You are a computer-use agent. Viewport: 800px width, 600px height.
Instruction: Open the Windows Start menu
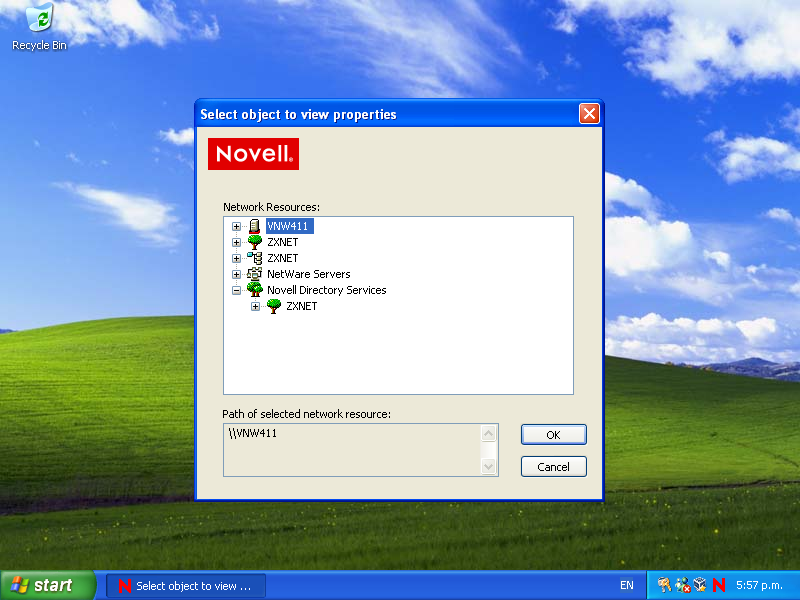click(48, 585)
